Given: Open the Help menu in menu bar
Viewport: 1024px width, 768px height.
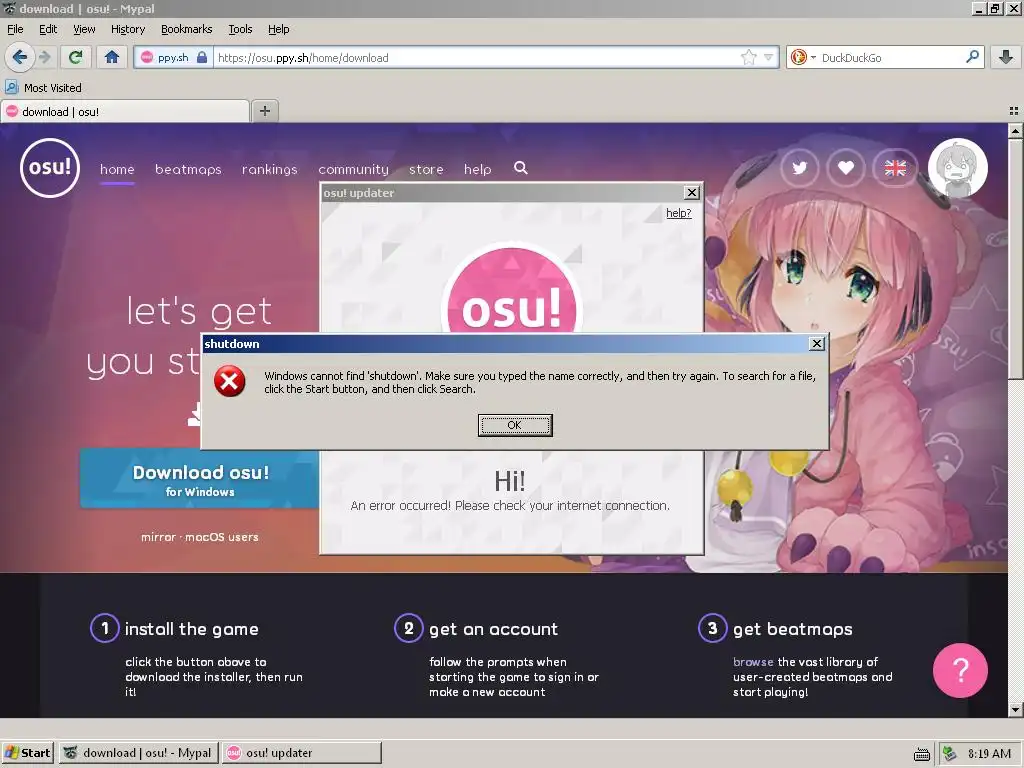Looking at the screenshot, I should (278, 29).
